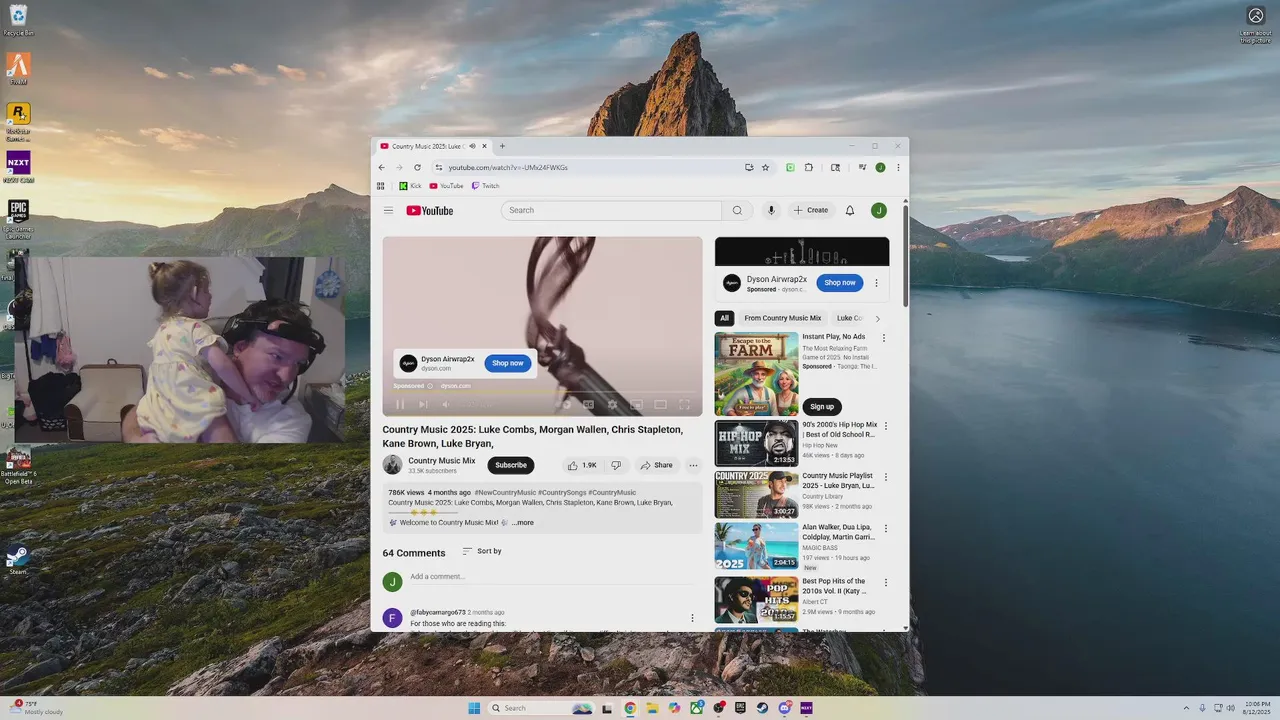Viewport: 1280px width, 720px height.
Task: Open Chrome extensions puzzle icon
Action: click(808, 167)
